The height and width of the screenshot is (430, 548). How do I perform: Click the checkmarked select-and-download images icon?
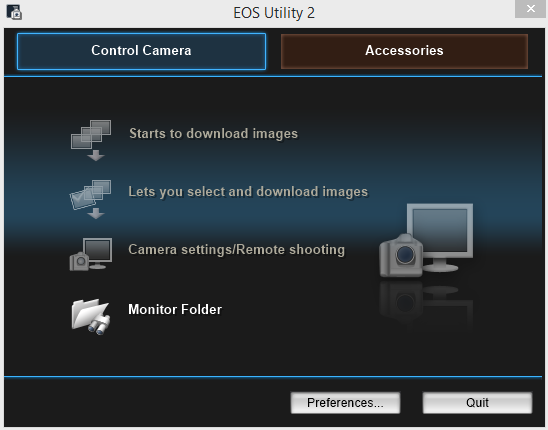coord(91,199)
